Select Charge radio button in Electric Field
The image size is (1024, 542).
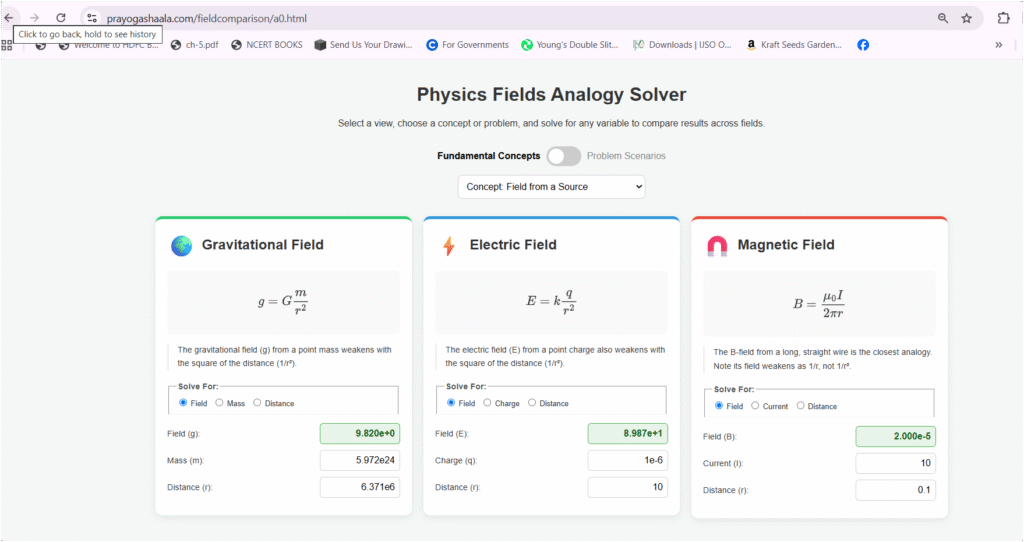[x=487, y=403]
